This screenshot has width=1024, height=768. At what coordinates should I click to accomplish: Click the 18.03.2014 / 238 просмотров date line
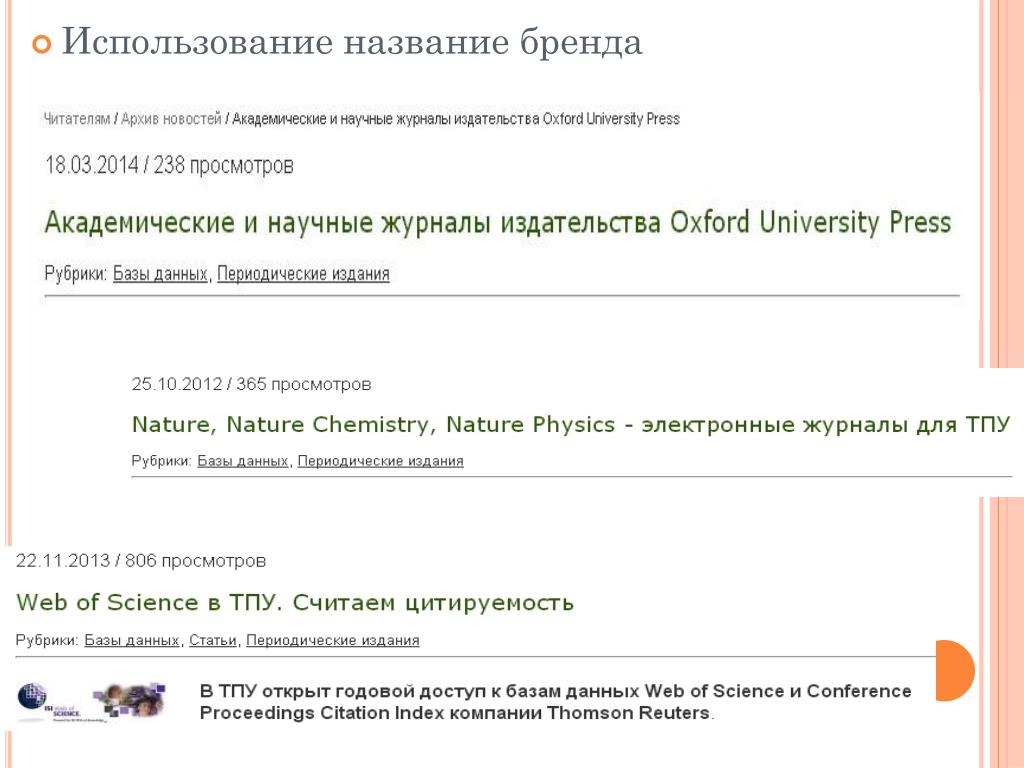(169, 165)
